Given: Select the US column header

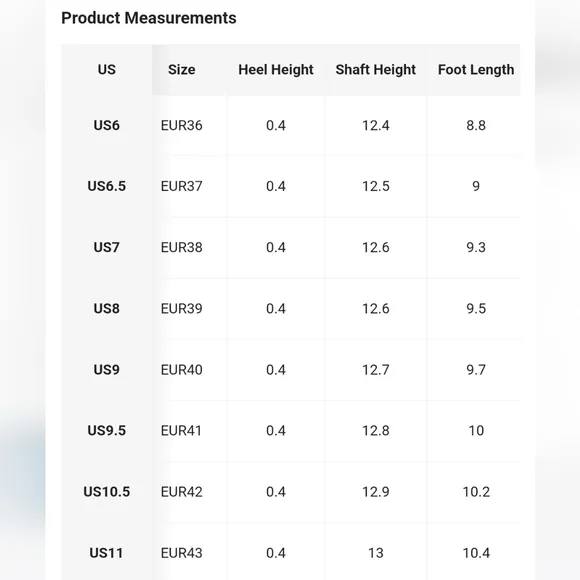Looking at the screenshot, I should 107,70.
